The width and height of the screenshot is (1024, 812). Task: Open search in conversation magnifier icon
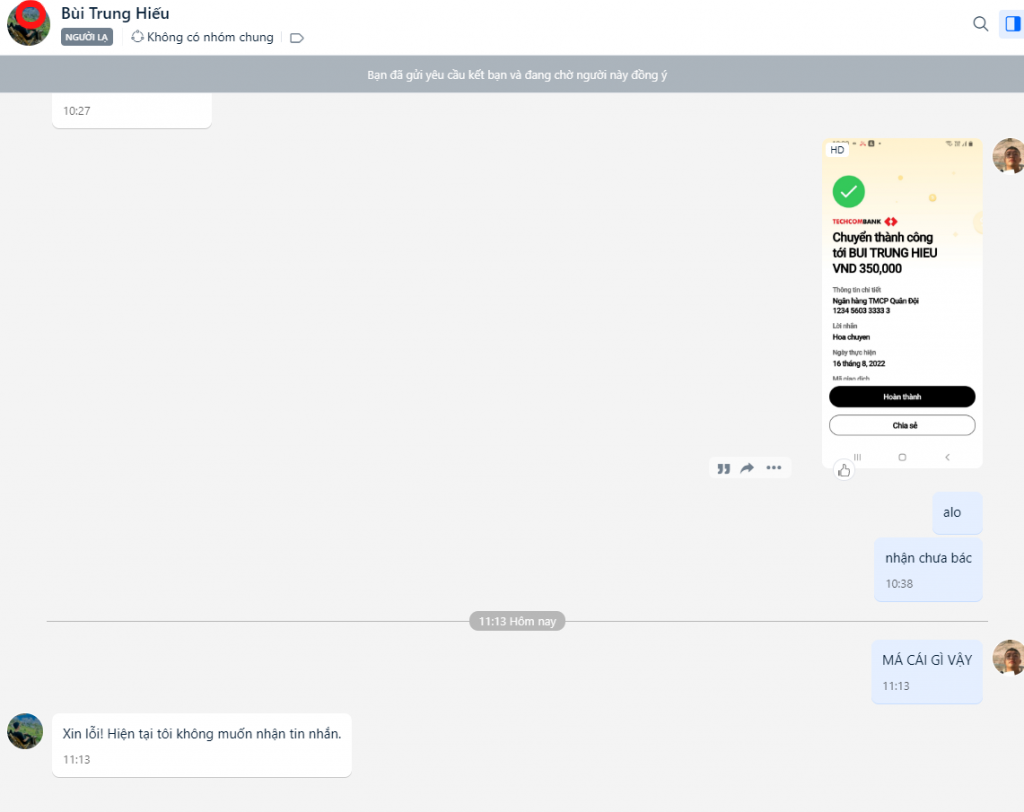click(x=980, y=24)
